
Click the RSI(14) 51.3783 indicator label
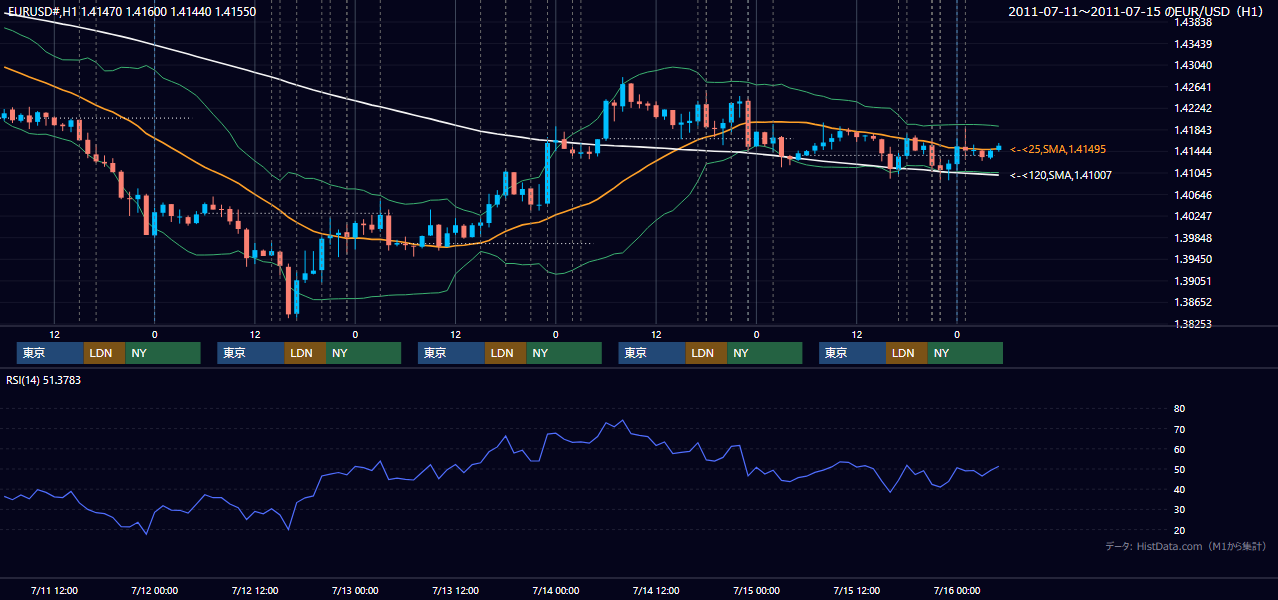(x=44, y=380)
